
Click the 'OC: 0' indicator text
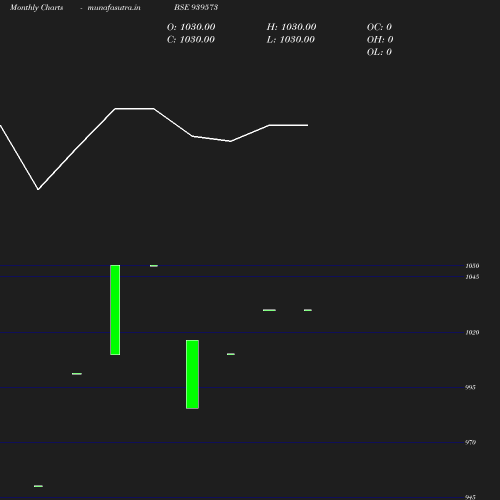tap(379, 27)
